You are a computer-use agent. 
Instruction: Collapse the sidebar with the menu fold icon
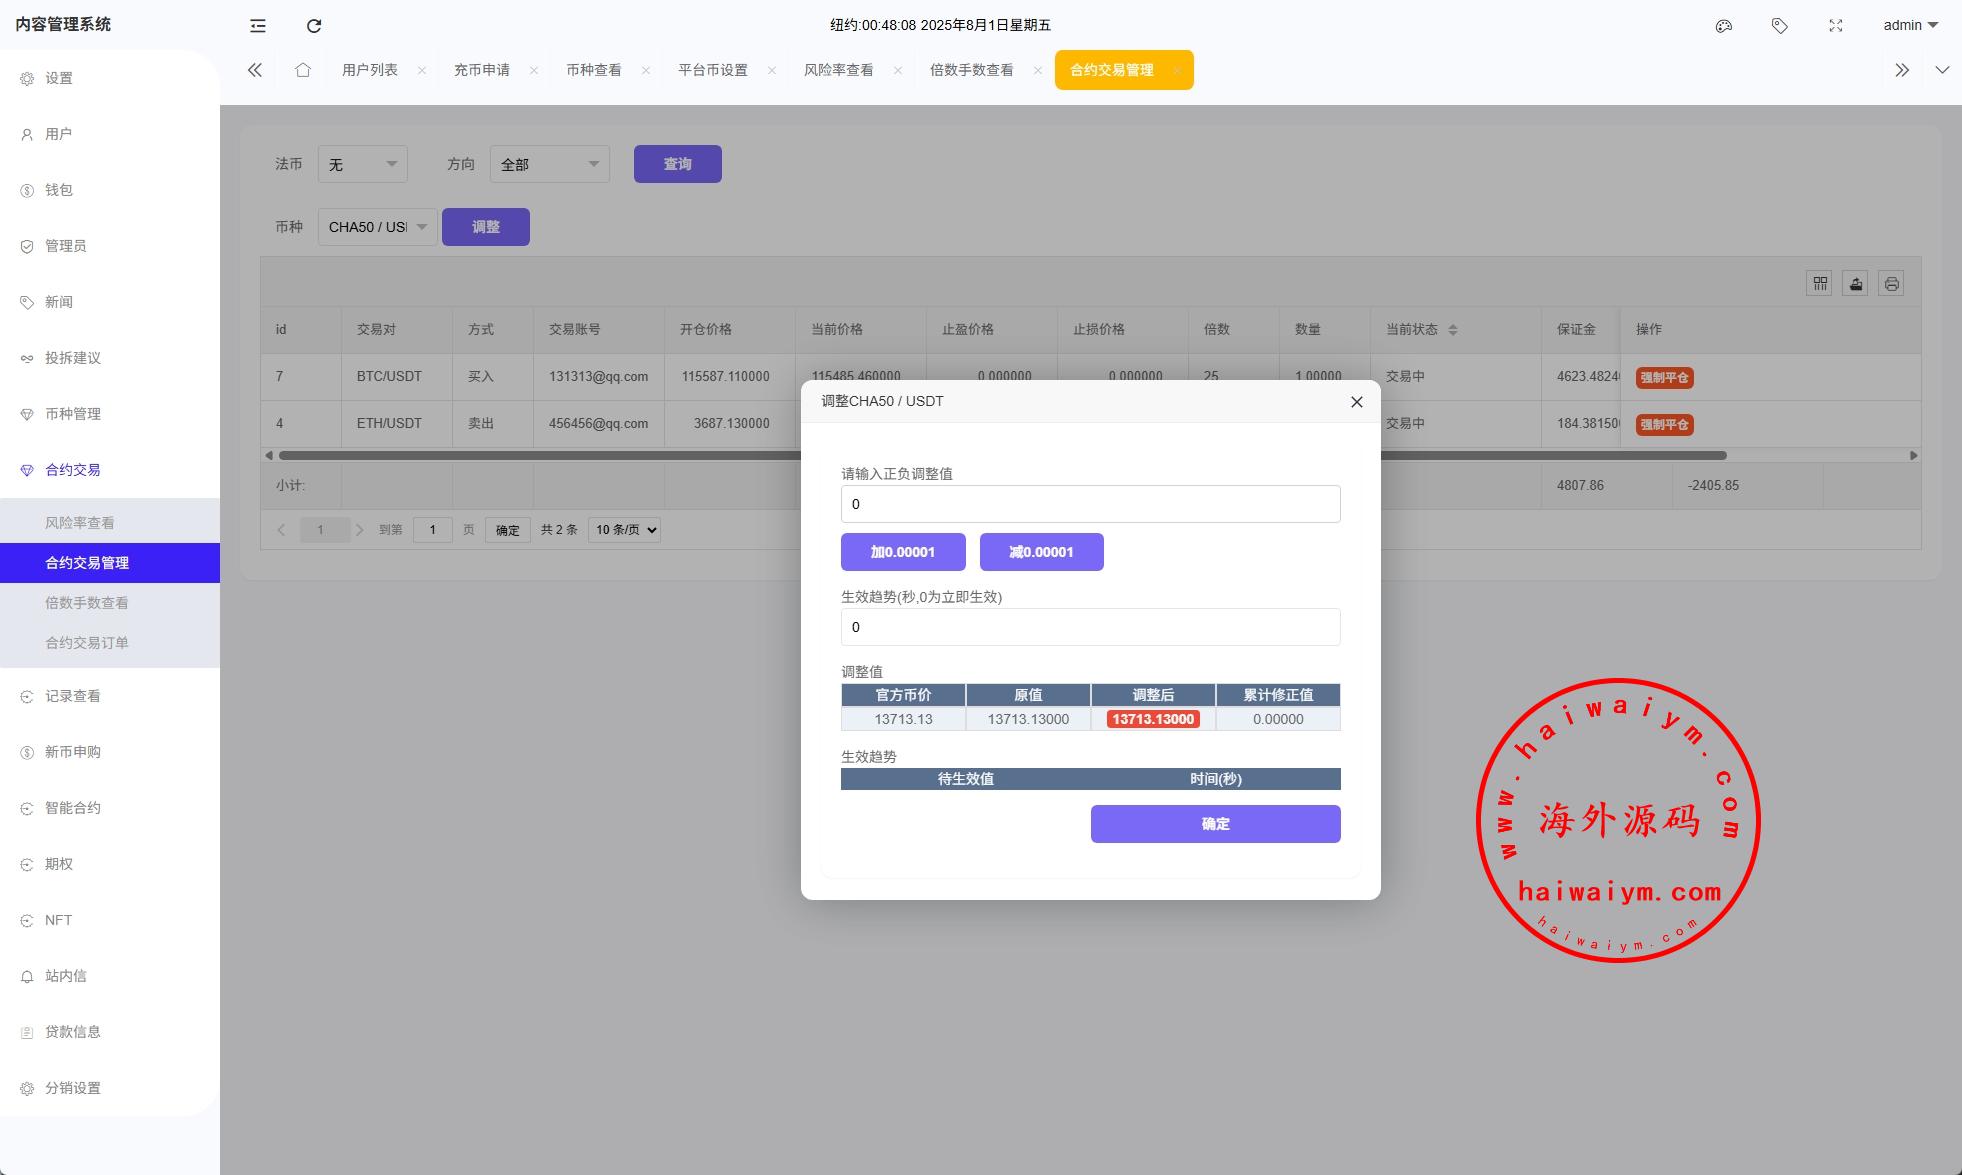[258, 26]
